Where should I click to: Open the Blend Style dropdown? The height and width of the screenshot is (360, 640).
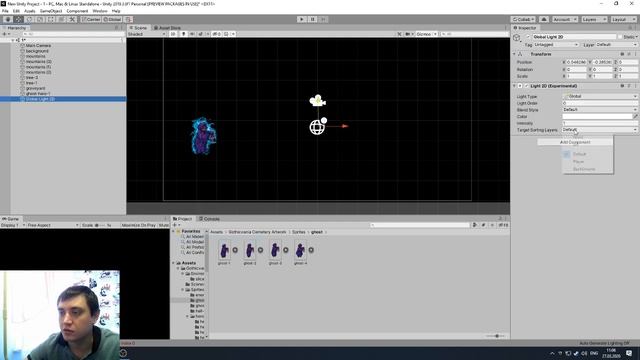coord(600,110)
